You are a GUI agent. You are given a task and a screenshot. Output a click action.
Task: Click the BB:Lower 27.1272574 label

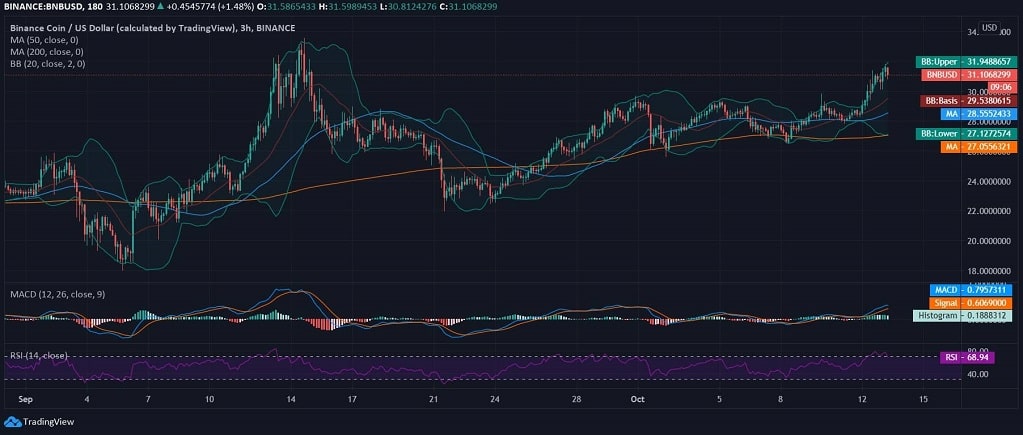tap(966, 134)
